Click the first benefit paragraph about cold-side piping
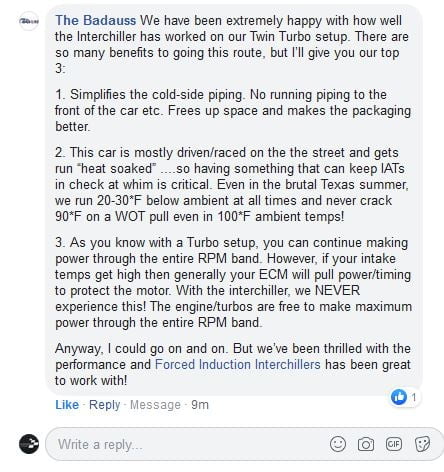444x472 pixels. coord(233,110)
